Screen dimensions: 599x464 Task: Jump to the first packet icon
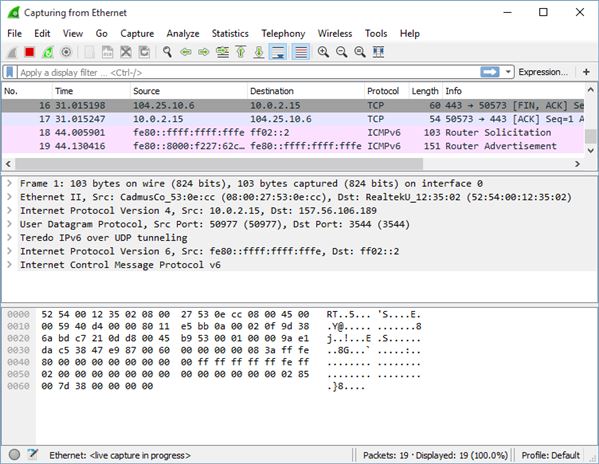point(241,52)
